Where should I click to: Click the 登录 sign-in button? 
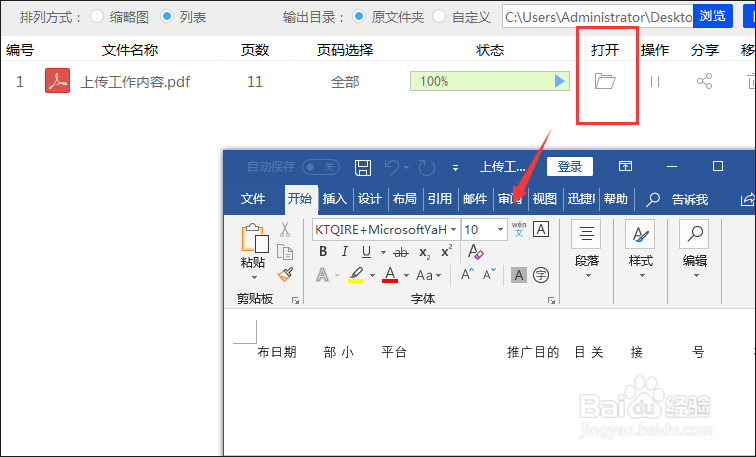tap(570, 167)
